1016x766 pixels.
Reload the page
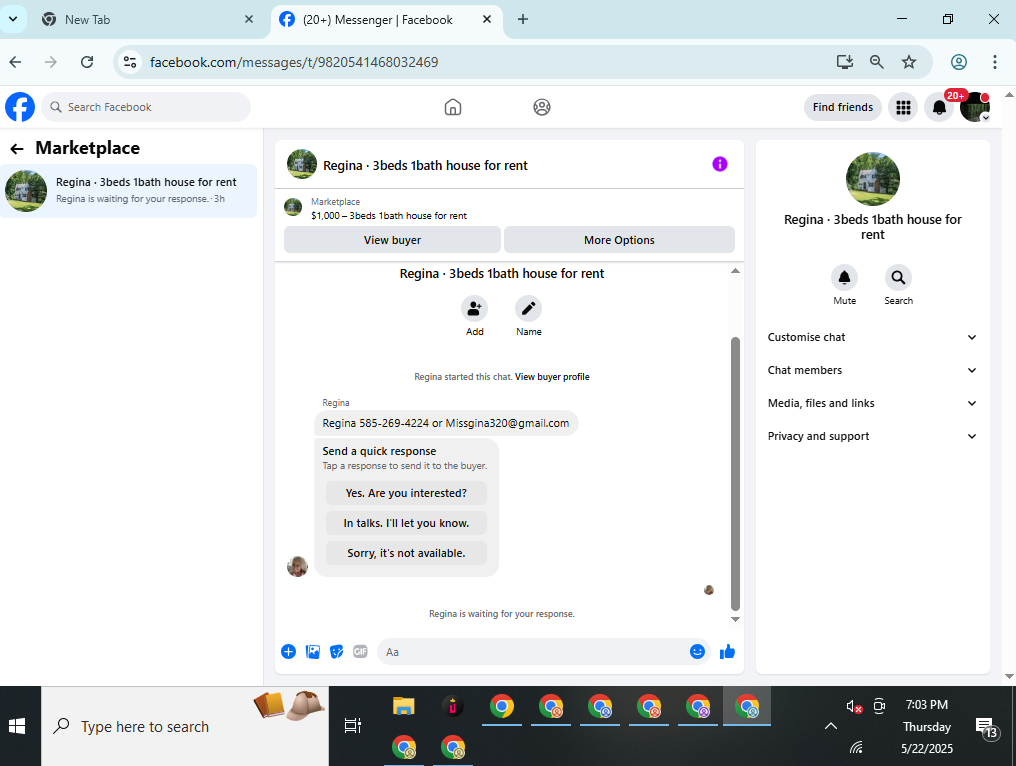pyautogui.click(x=87, y=62)
